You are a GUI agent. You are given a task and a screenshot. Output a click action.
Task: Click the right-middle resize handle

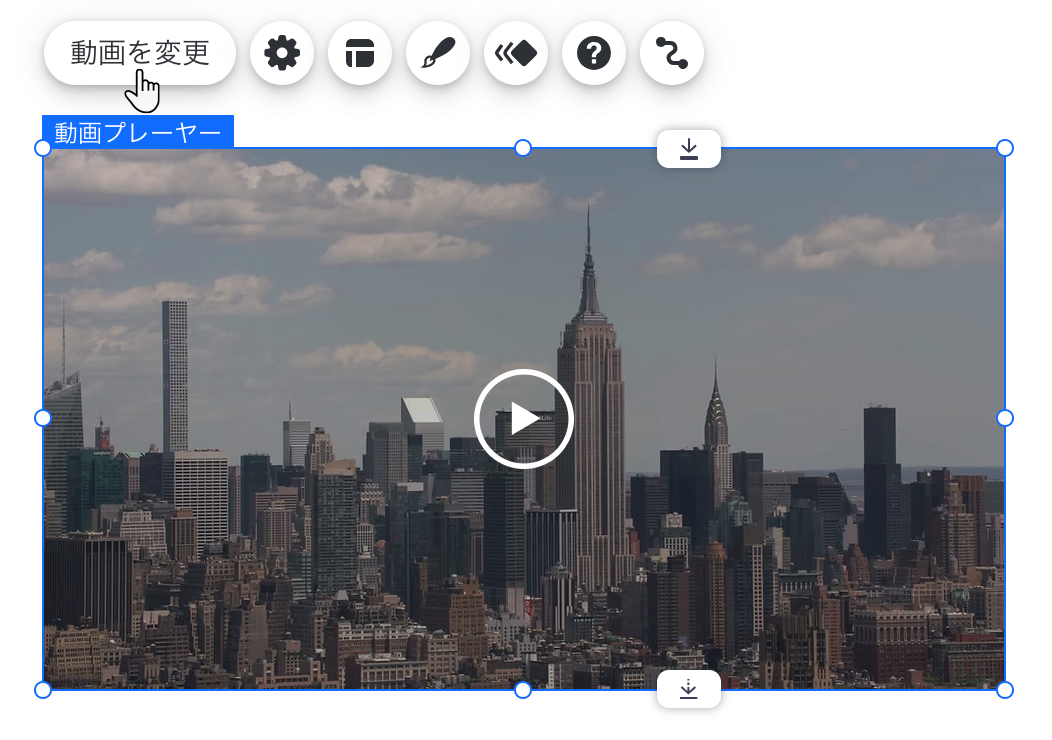tap(1004, 418)
